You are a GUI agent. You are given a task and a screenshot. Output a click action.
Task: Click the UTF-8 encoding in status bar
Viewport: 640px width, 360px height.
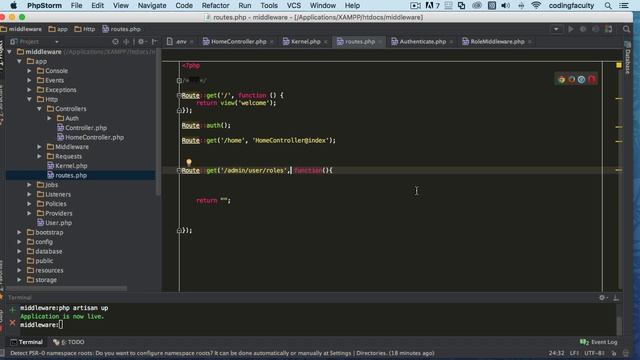coord(594,353)
